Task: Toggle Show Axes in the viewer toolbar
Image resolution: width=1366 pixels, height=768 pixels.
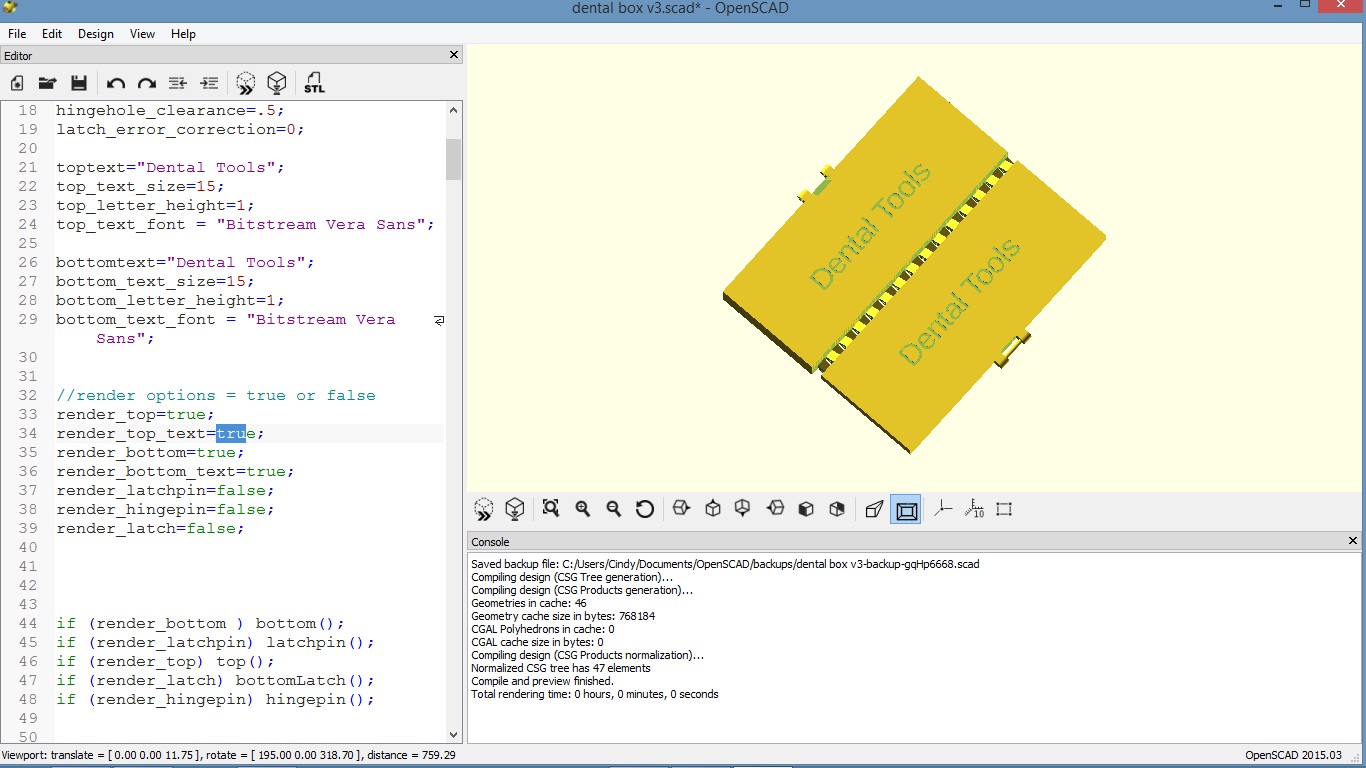Action: pos(943,509)
